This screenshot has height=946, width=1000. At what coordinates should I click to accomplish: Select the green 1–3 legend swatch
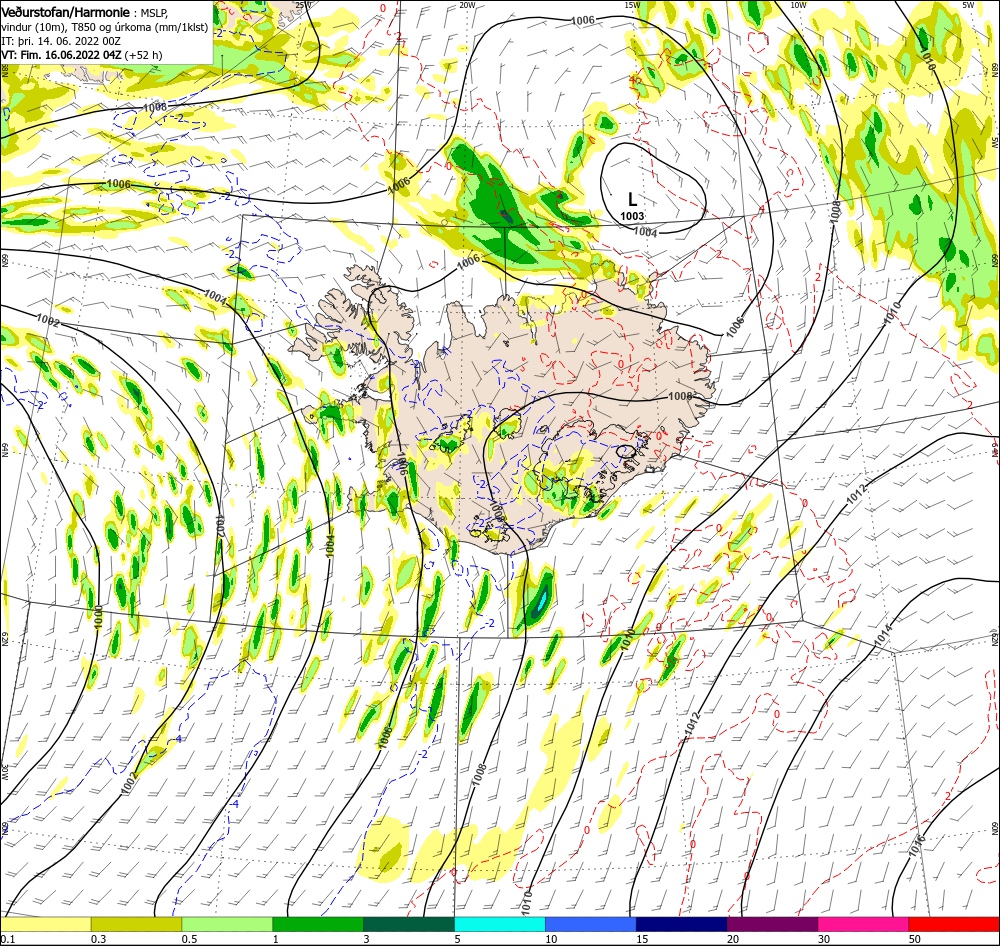click(318, 924)
